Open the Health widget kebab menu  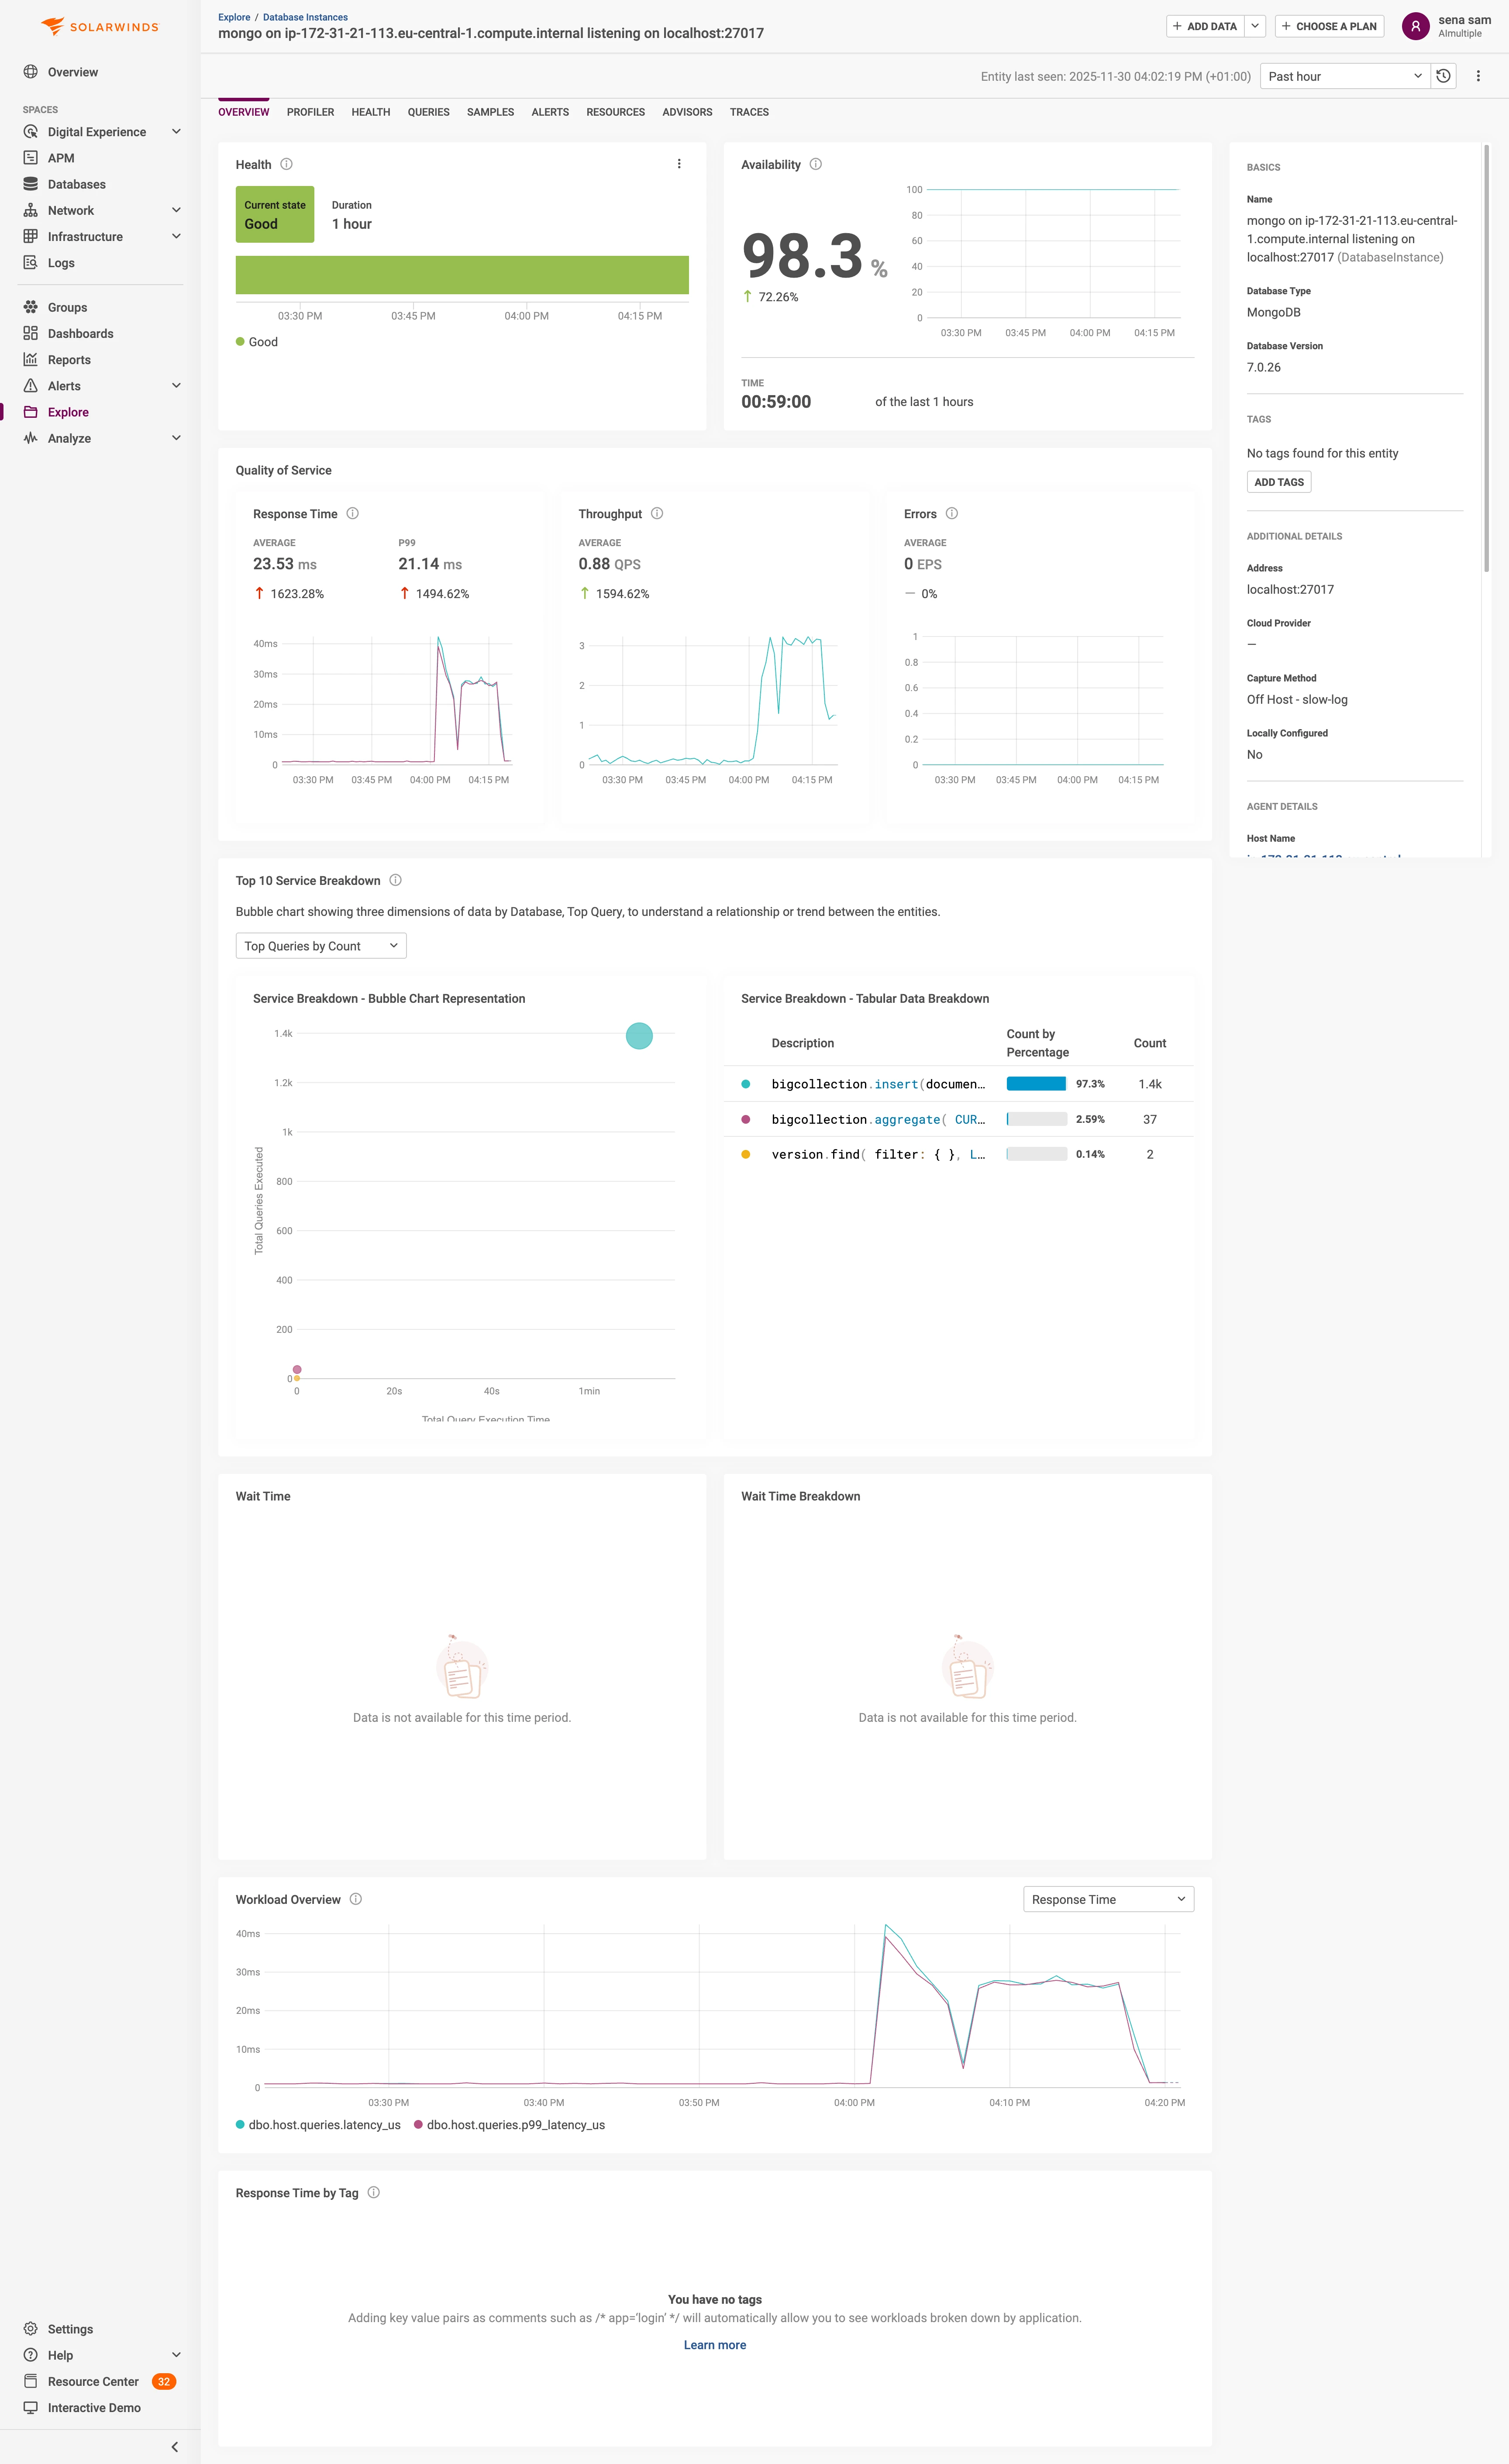click(679, 164)
